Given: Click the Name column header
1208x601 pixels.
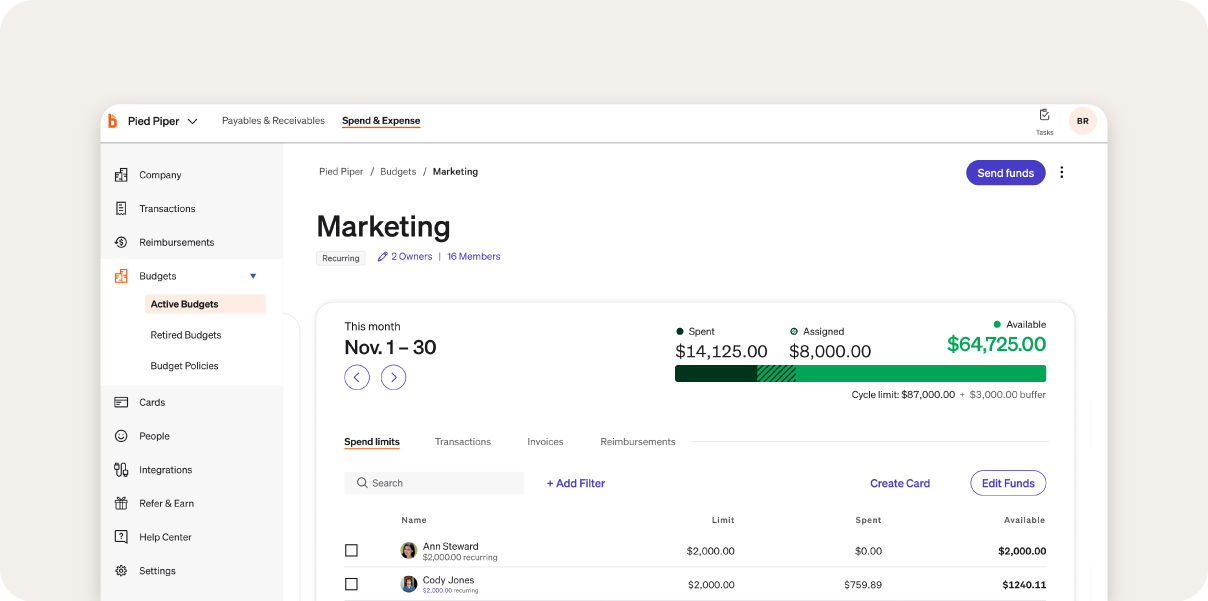Looking at the screenshot, I should [414, 520].
